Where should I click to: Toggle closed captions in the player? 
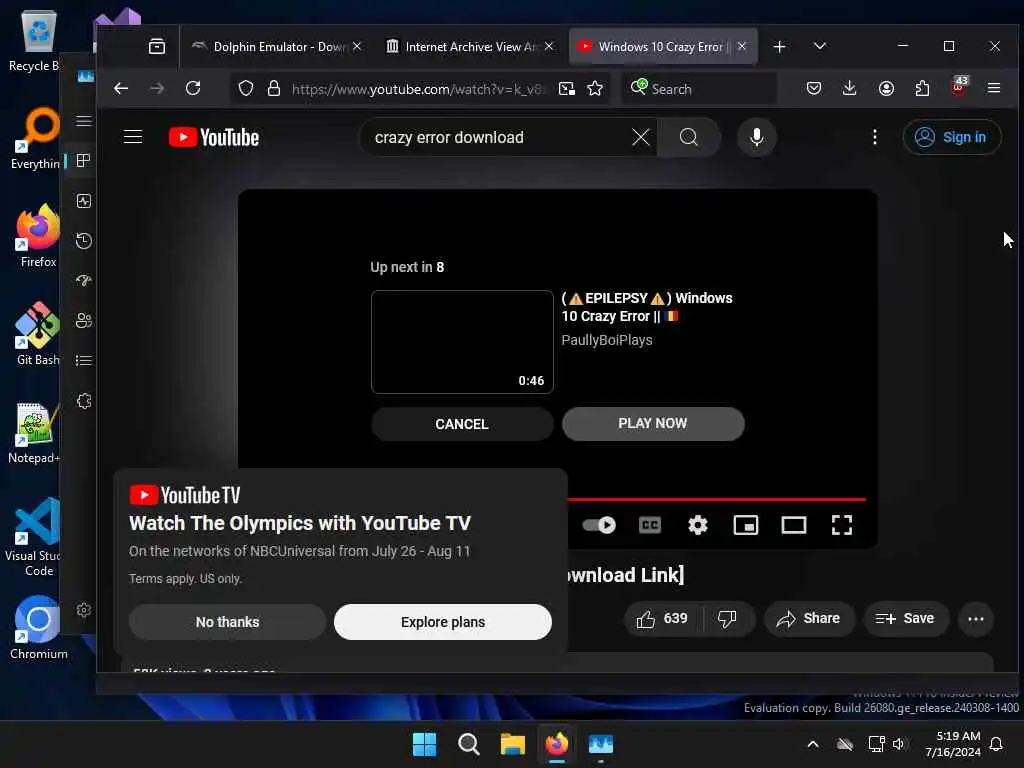click(x=650, y=525)
